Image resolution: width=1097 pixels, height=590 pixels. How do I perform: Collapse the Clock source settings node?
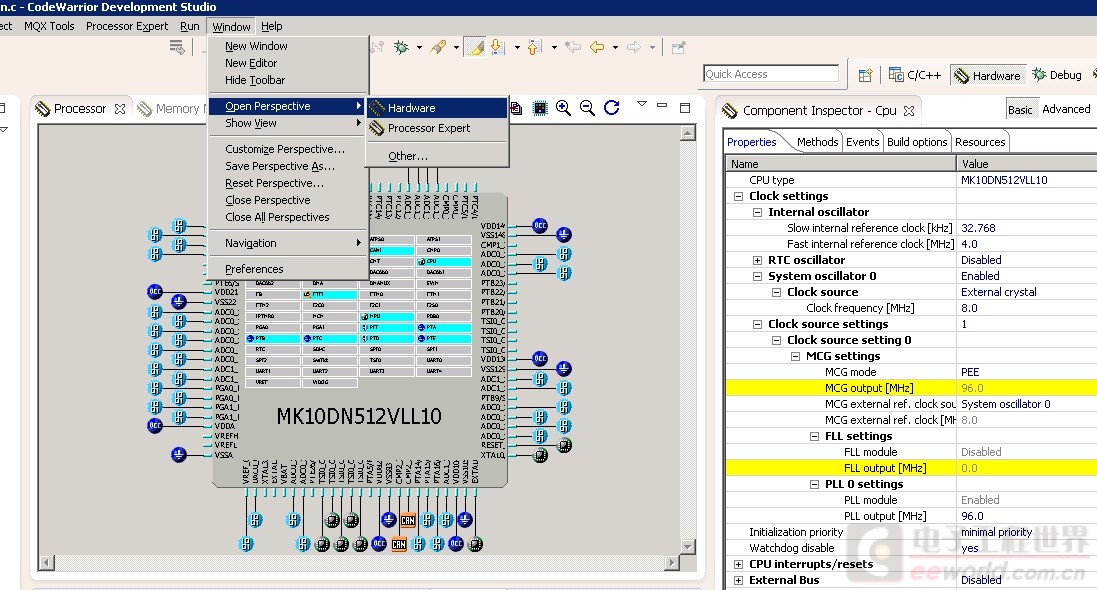pyautogui.click(x=757, y=325)
